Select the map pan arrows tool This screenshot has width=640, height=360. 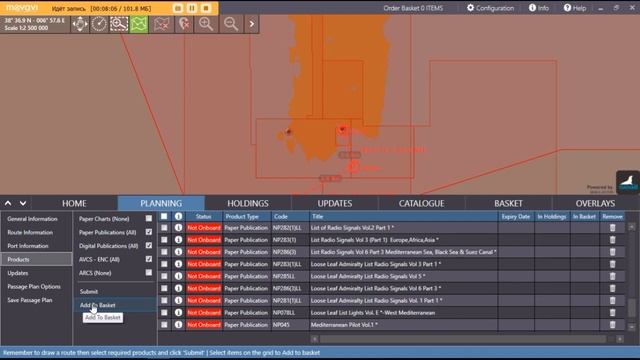(x=80, y=24)
